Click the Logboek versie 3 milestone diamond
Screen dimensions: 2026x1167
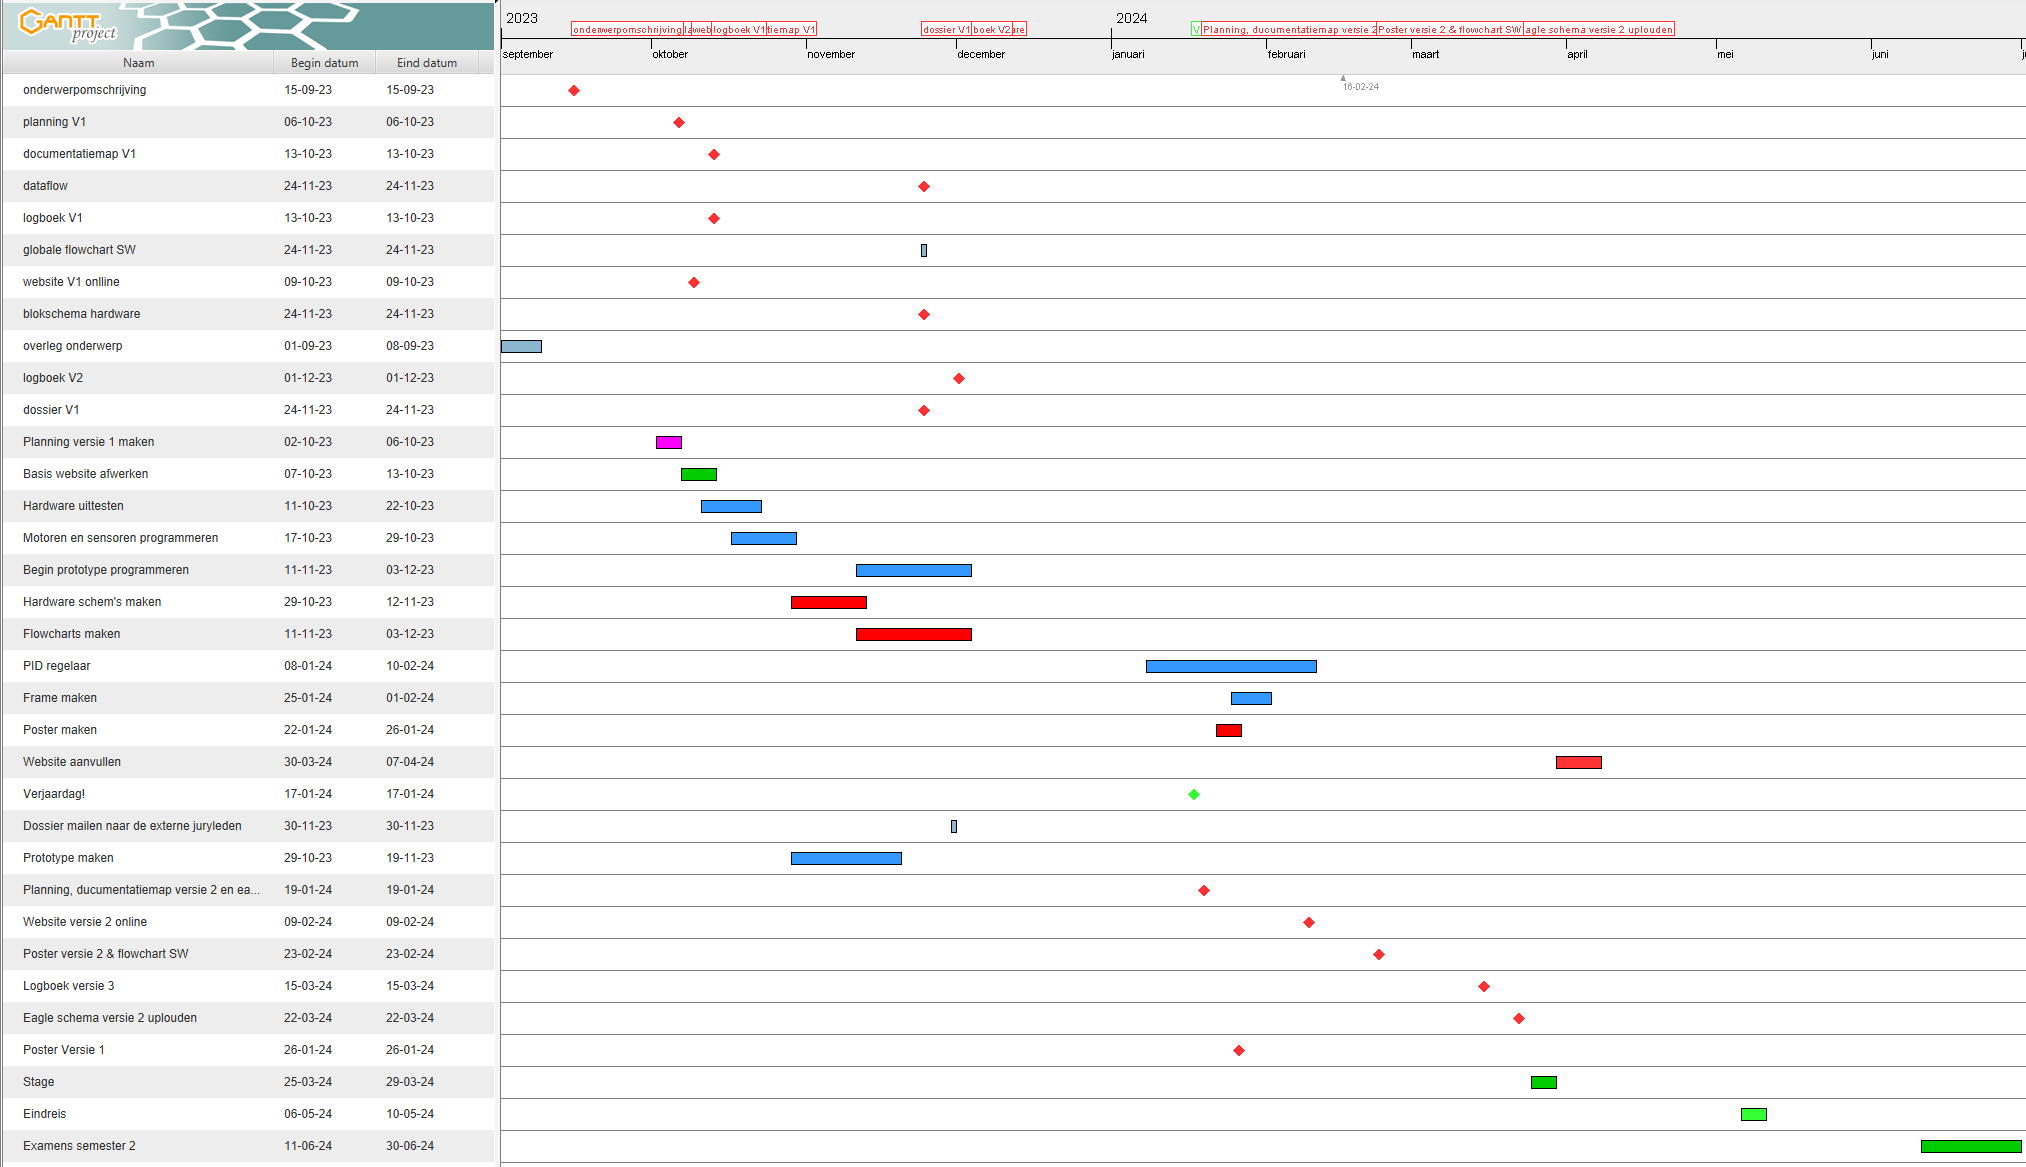tap(1484, 987)
